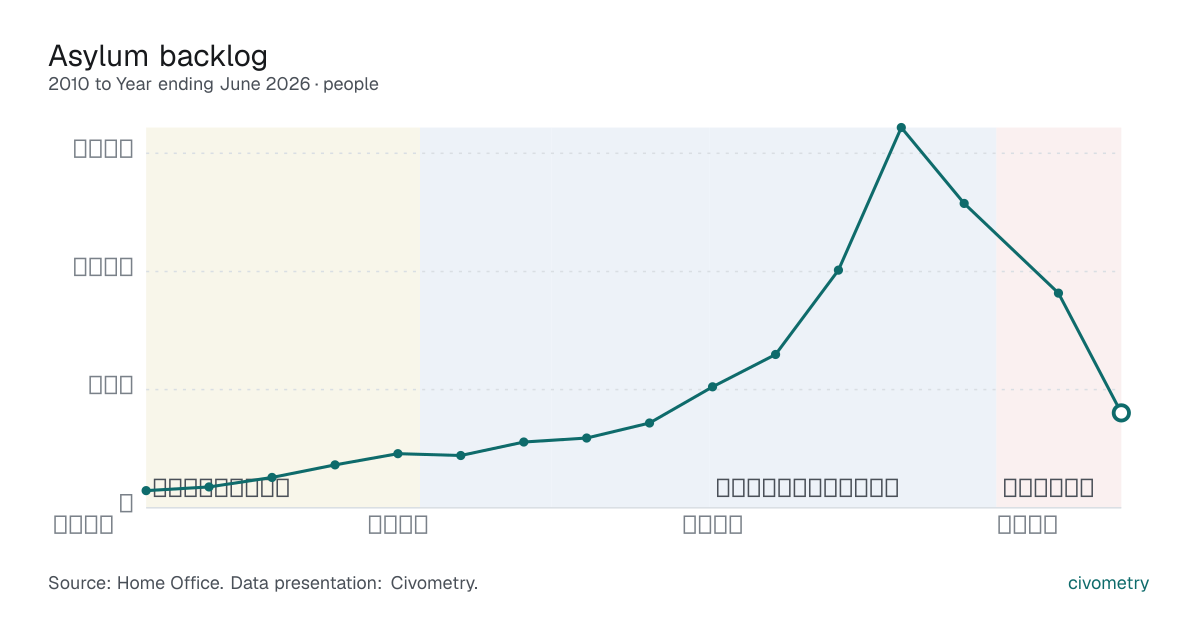The height and width of the screenshot is (630, 1200).
Task: Click the hollow final data point marker
Action: [1121, 413]
